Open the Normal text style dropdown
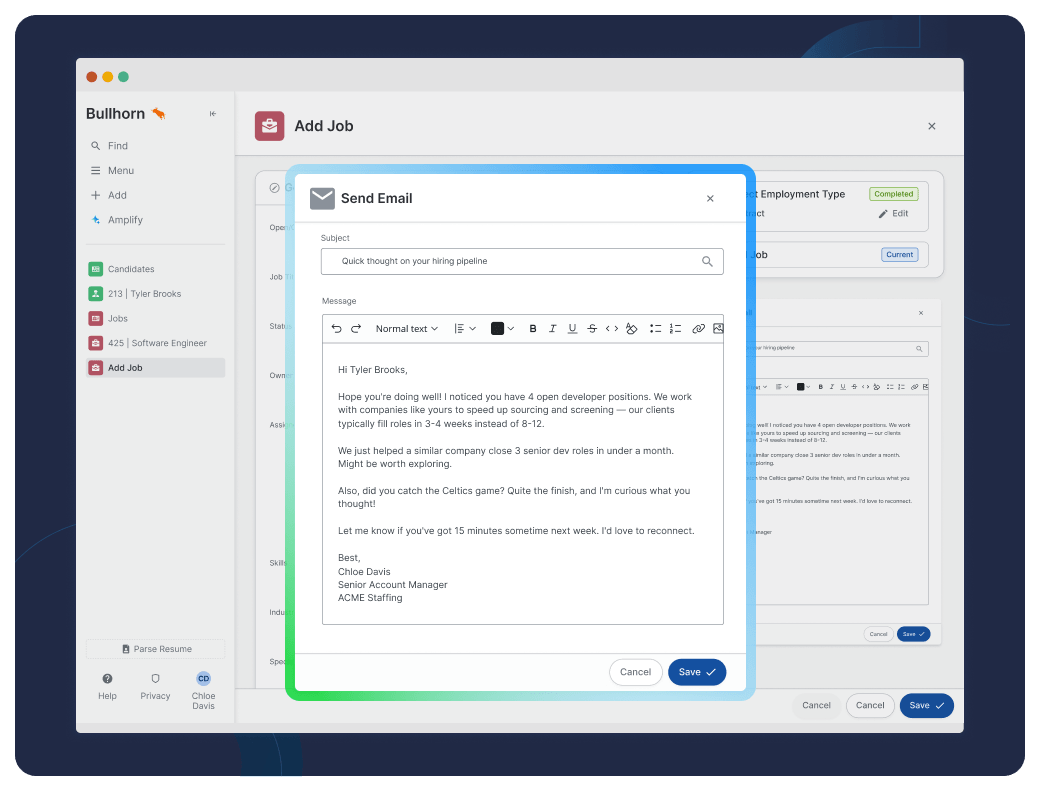Viewport: 1040px width, 790px height. click(x=407, y=328)
